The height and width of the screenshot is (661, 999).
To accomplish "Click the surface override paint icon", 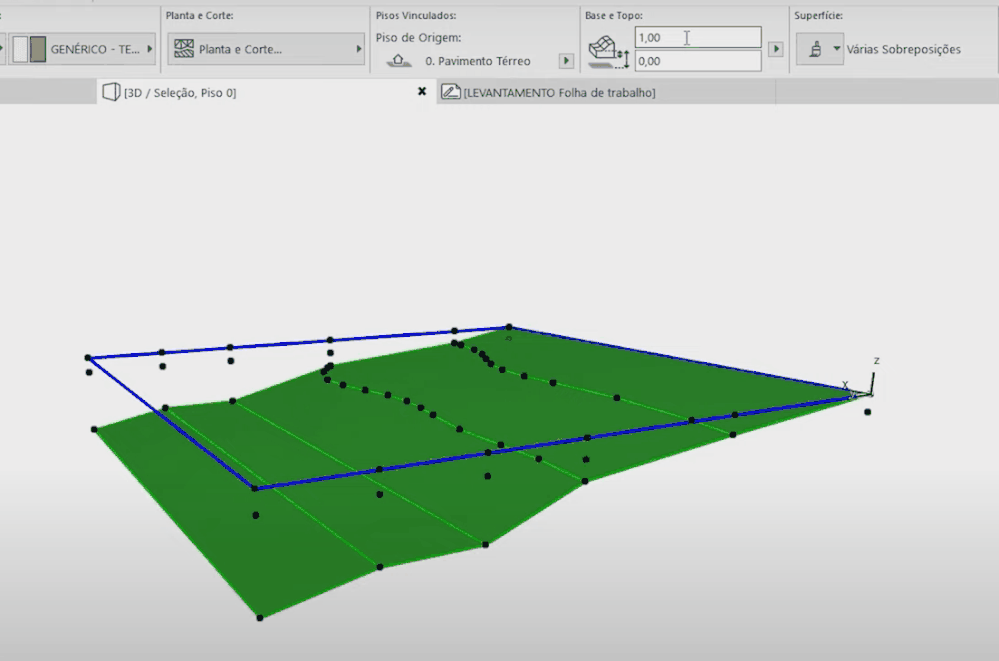I will 815,49.
